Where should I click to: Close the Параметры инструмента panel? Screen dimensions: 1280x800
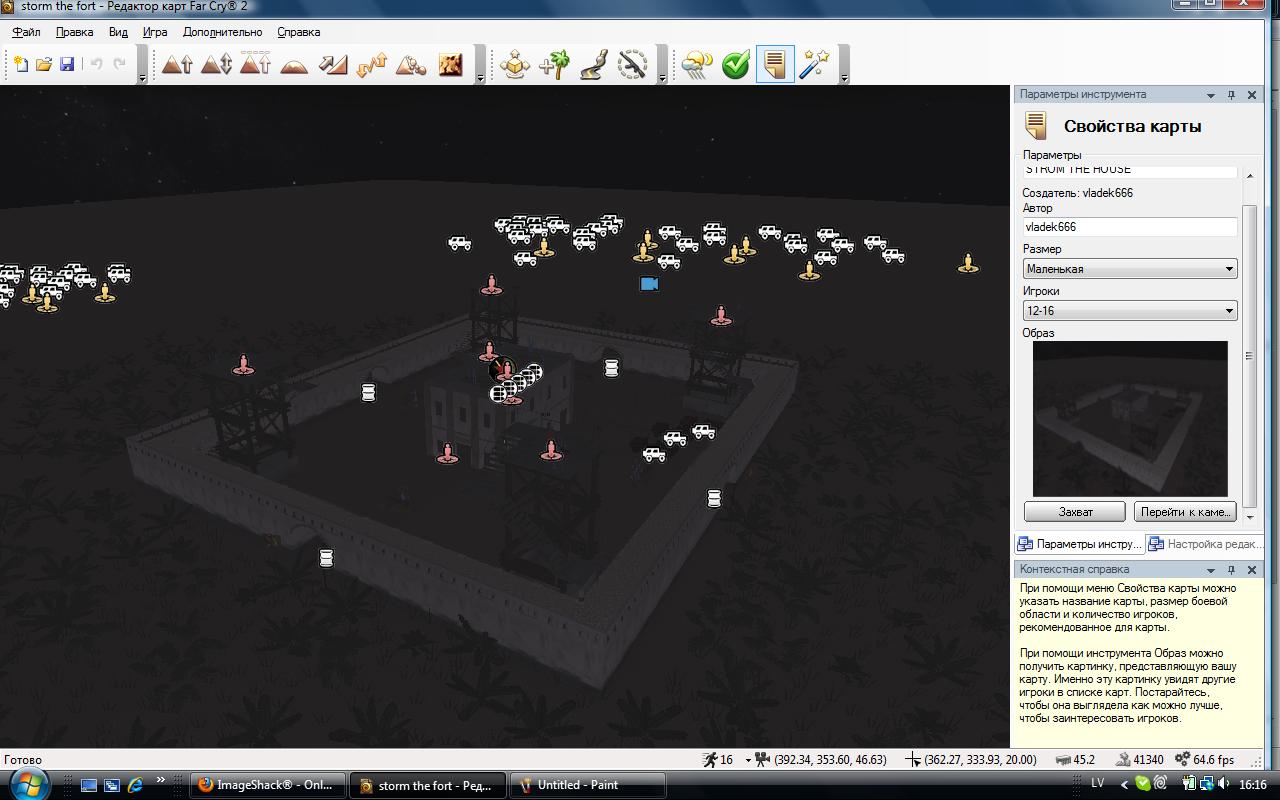pyautogui.click(x=1251, y=95)
